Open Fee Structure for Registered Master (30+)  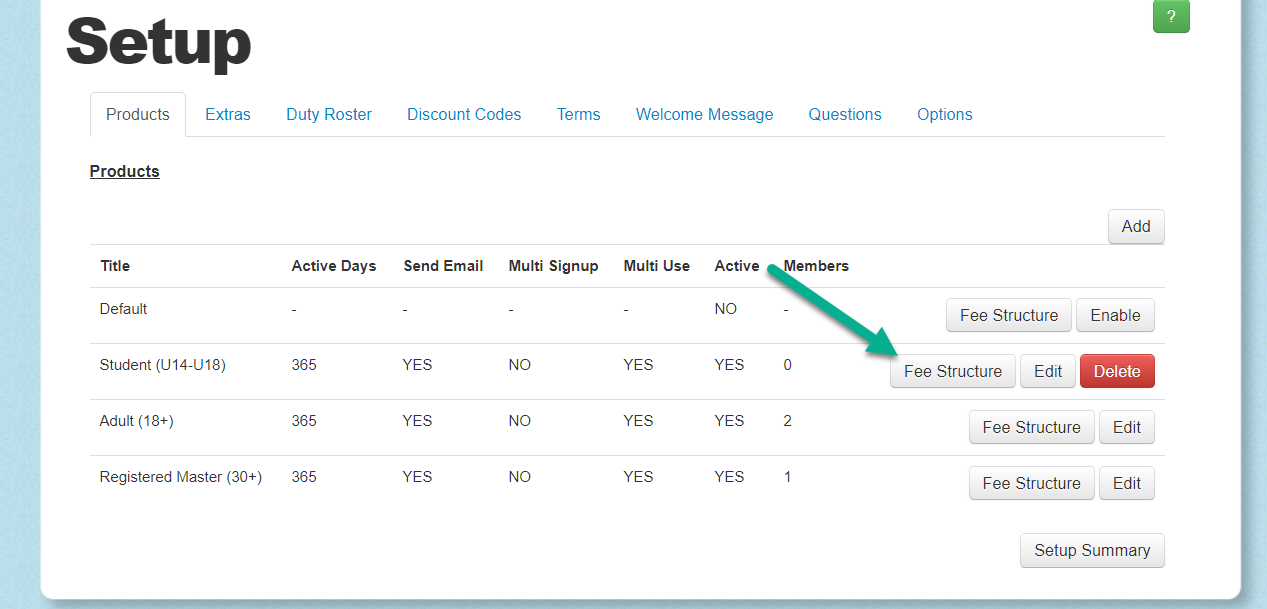tap(1032, 483)
